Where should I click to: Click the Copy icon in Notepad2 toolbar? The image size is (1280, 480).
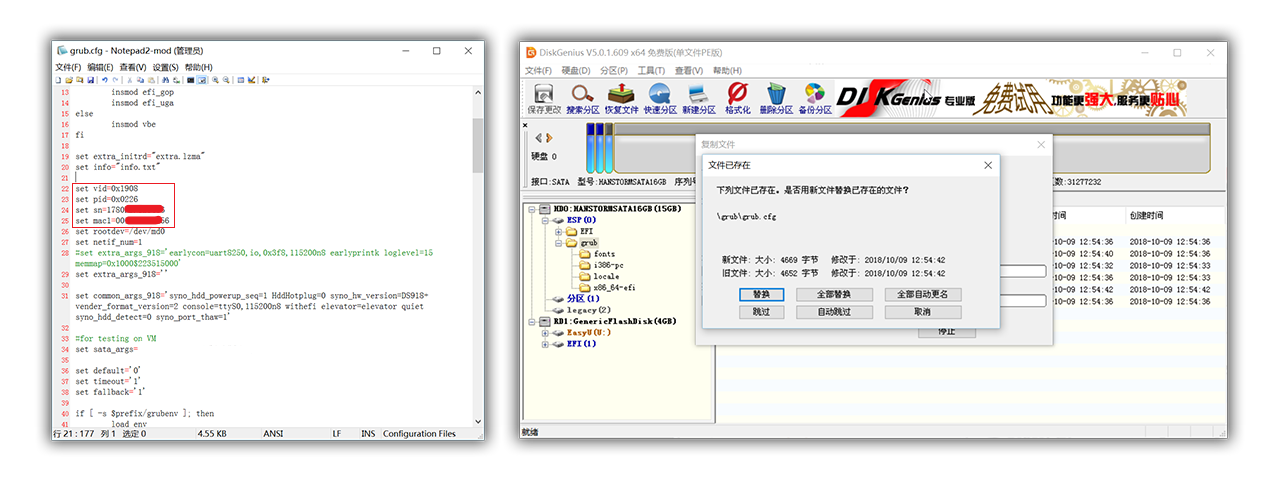point(140,80)
